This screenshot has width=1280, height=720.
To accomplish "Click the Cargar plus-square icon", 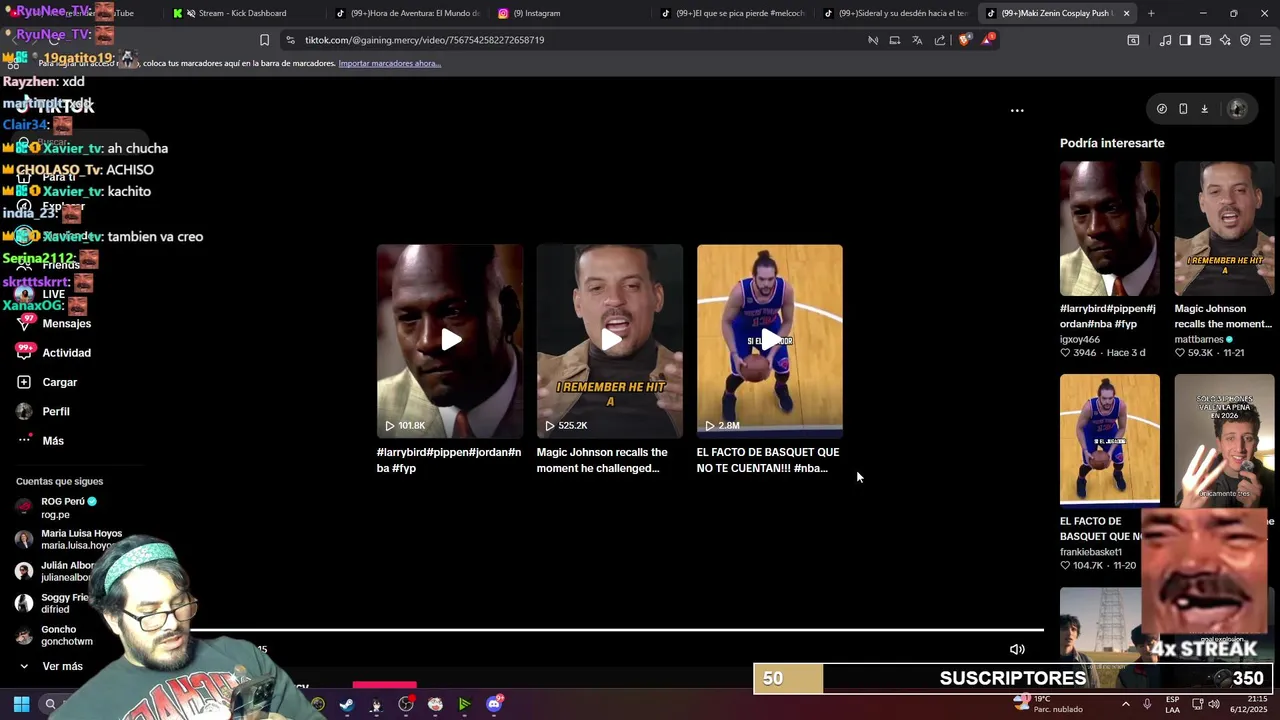I will click(24, 382).
